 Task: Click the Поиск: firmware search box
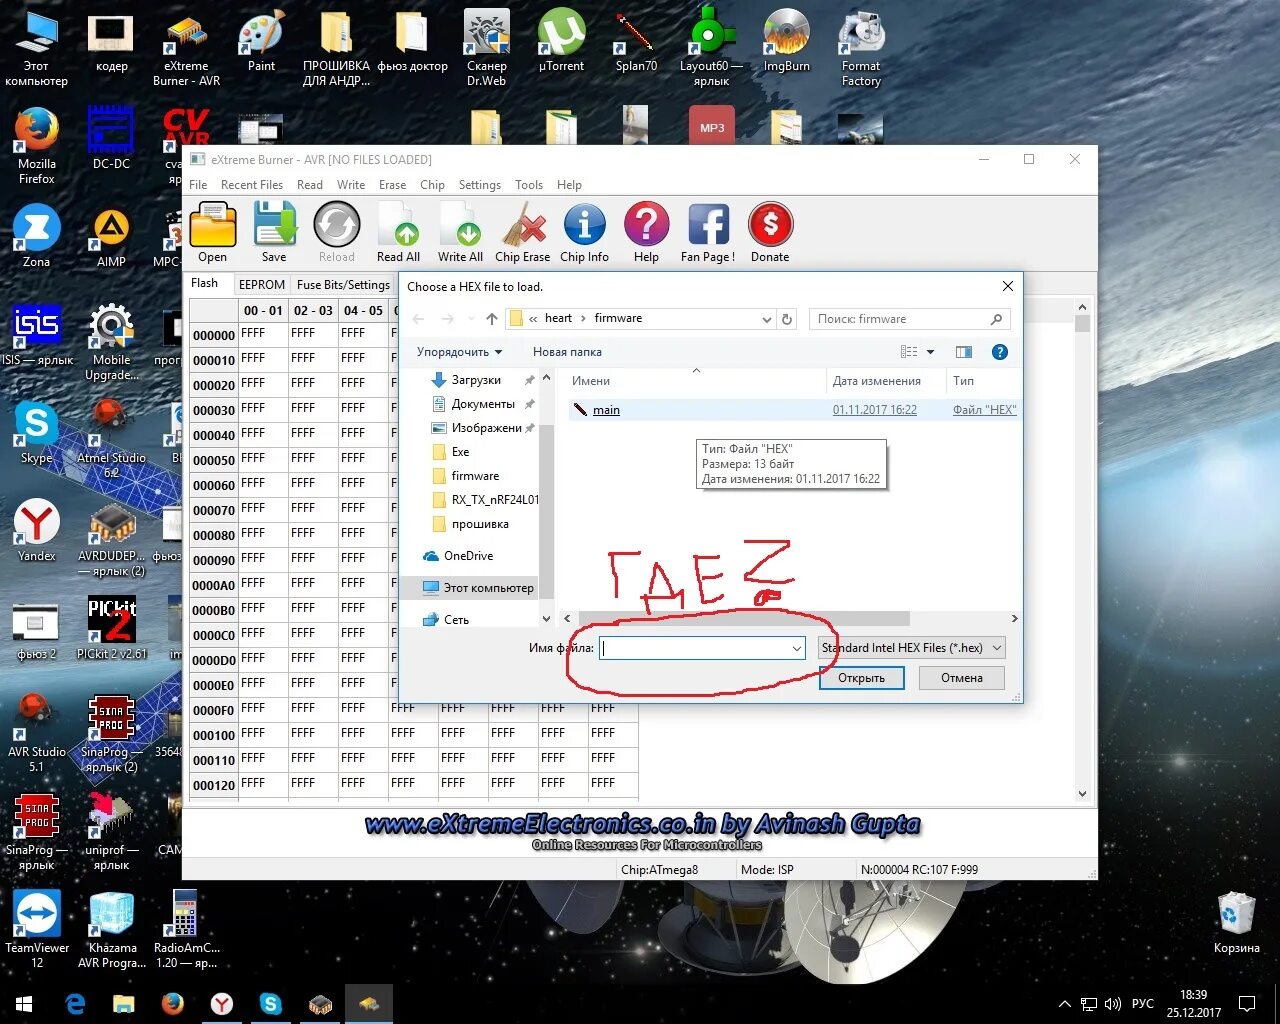(909, 319)
